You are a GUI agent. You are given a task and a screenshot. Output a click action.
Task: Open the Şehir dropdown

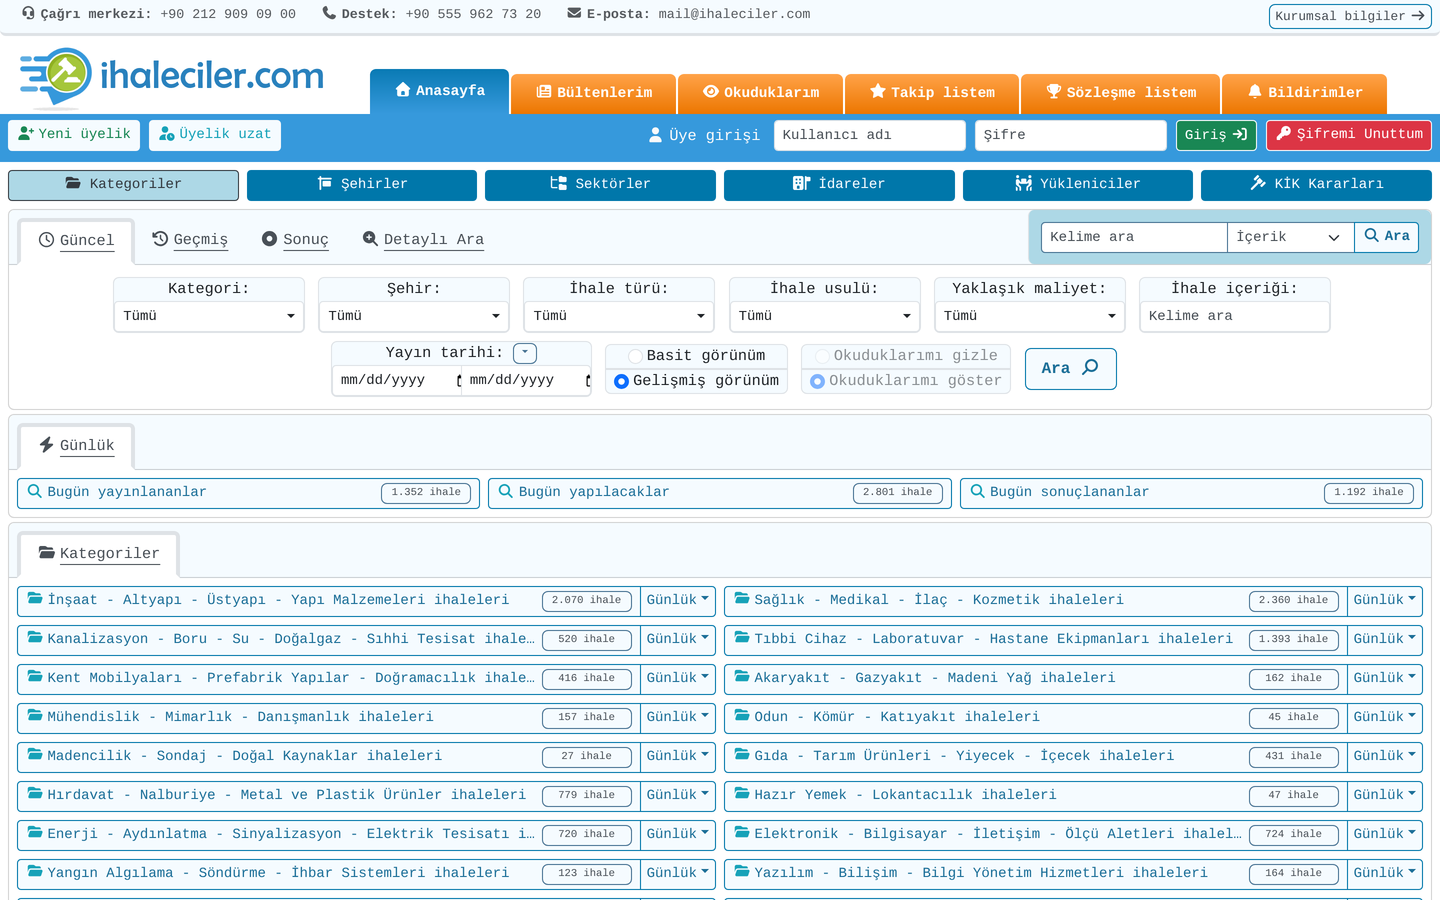[x=414, y=316]
